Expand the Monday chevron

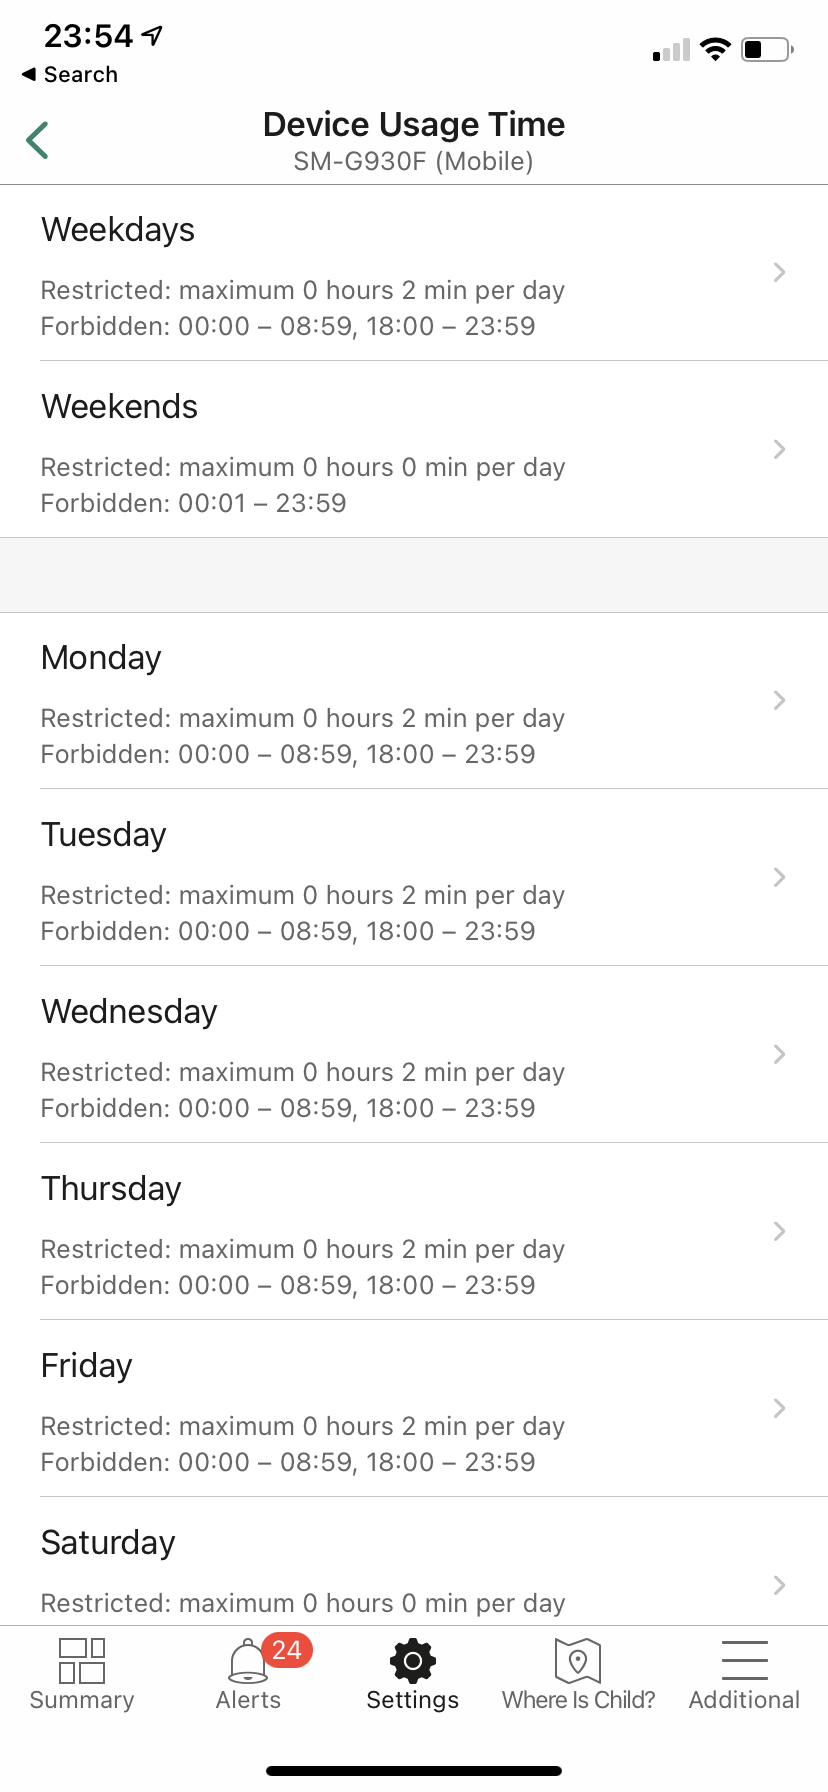pyautogui.click(x=779, y=700)
